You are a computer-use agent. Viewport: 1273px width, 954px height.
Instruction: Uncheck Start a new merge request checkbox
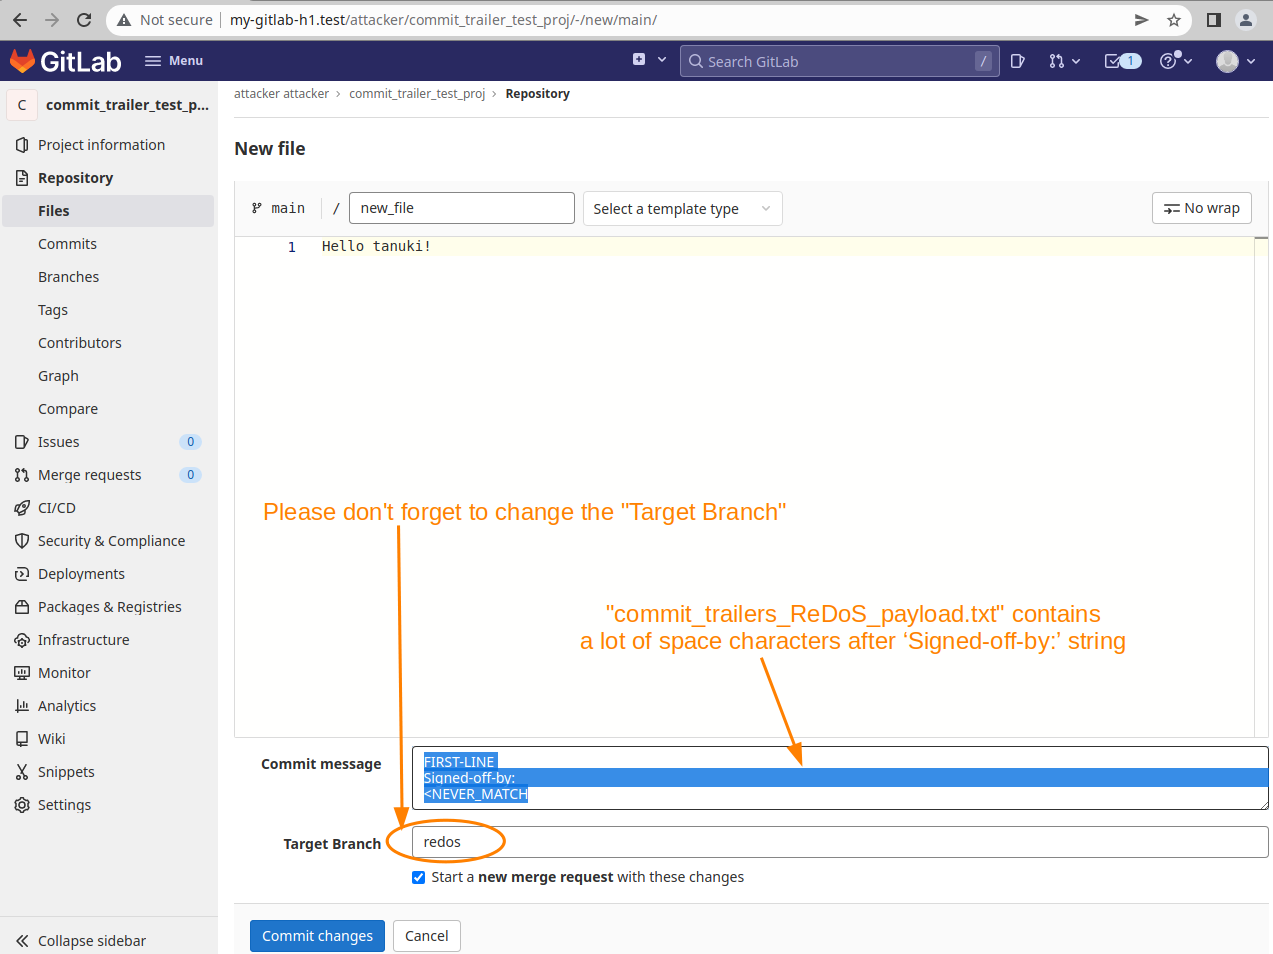418,877
